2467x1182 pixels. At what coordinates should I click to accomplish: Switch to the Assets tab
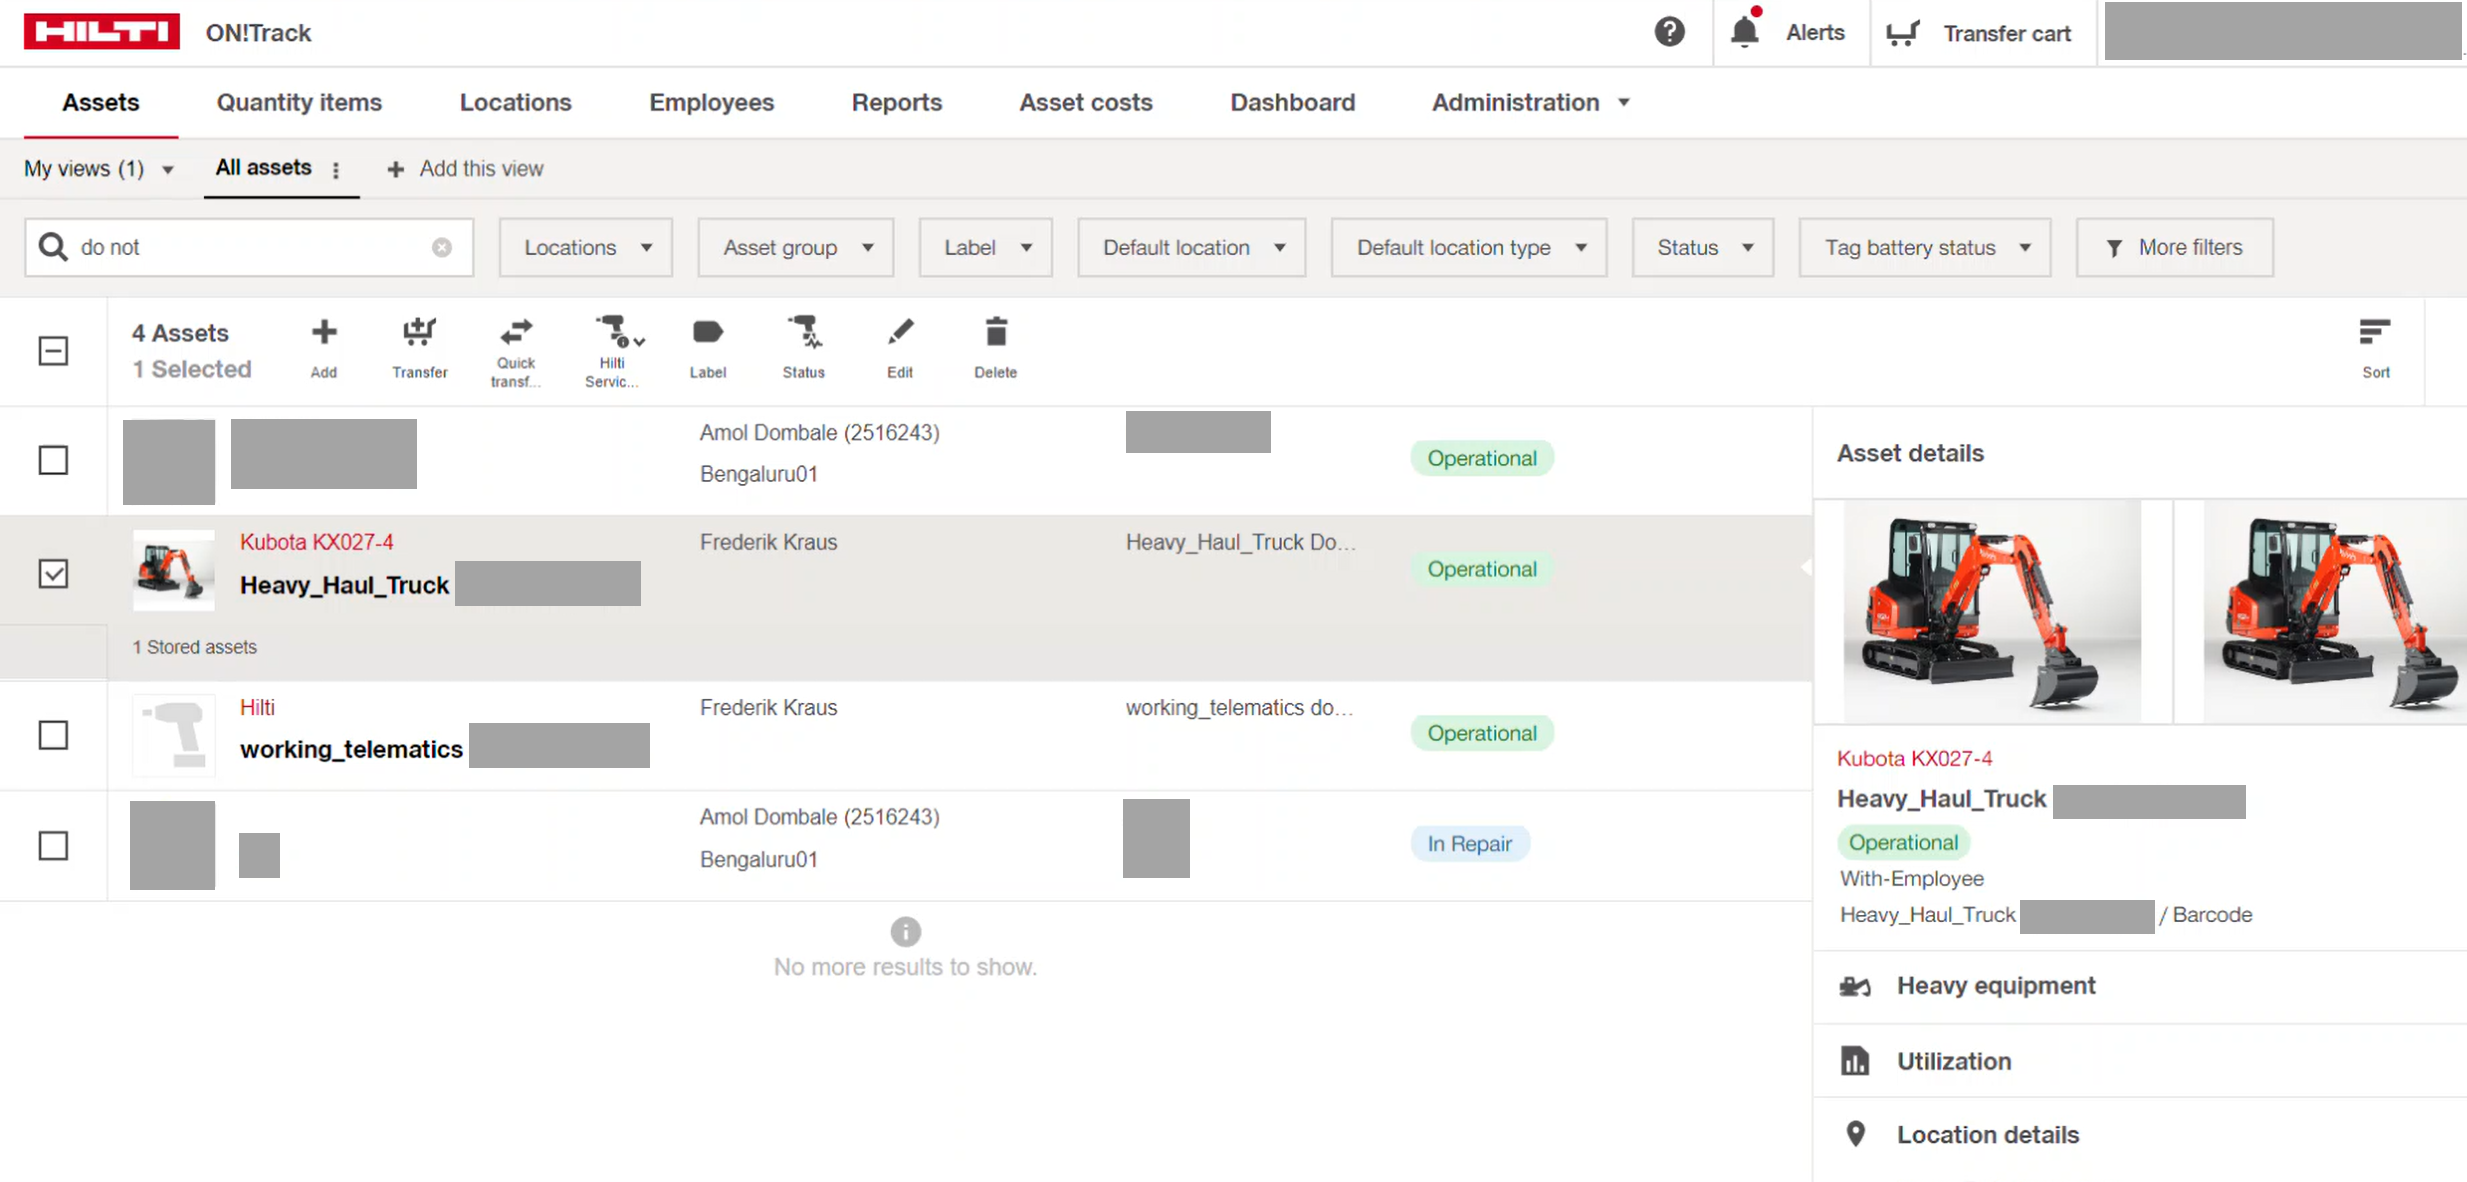click(100, 102)
